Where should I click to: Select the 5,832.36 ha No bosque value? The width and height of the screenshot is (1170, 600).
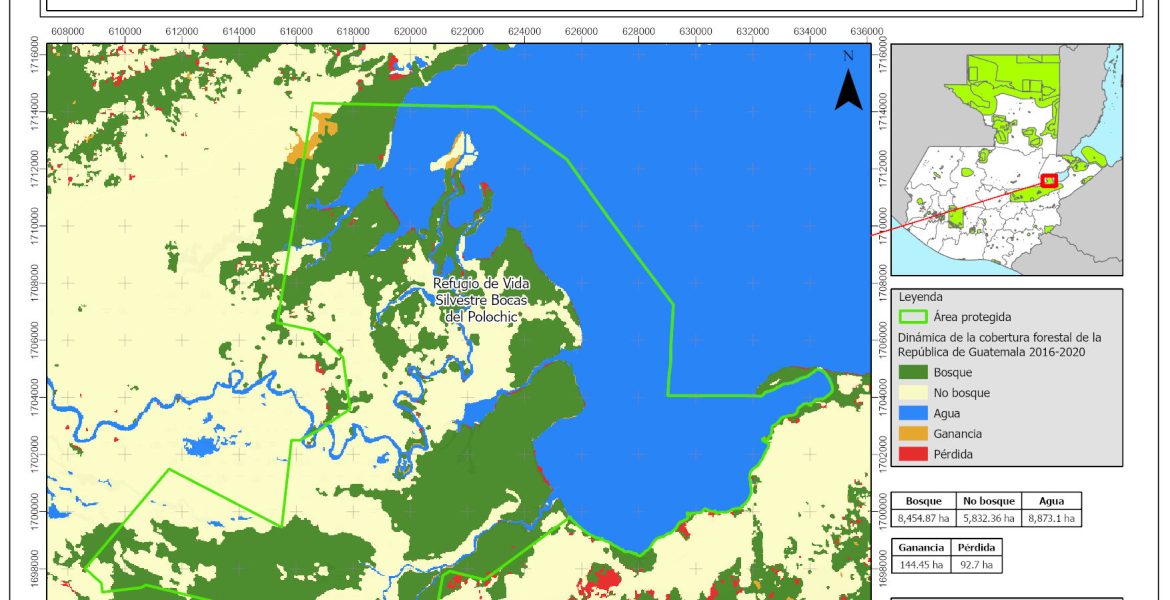coord(989,518)
